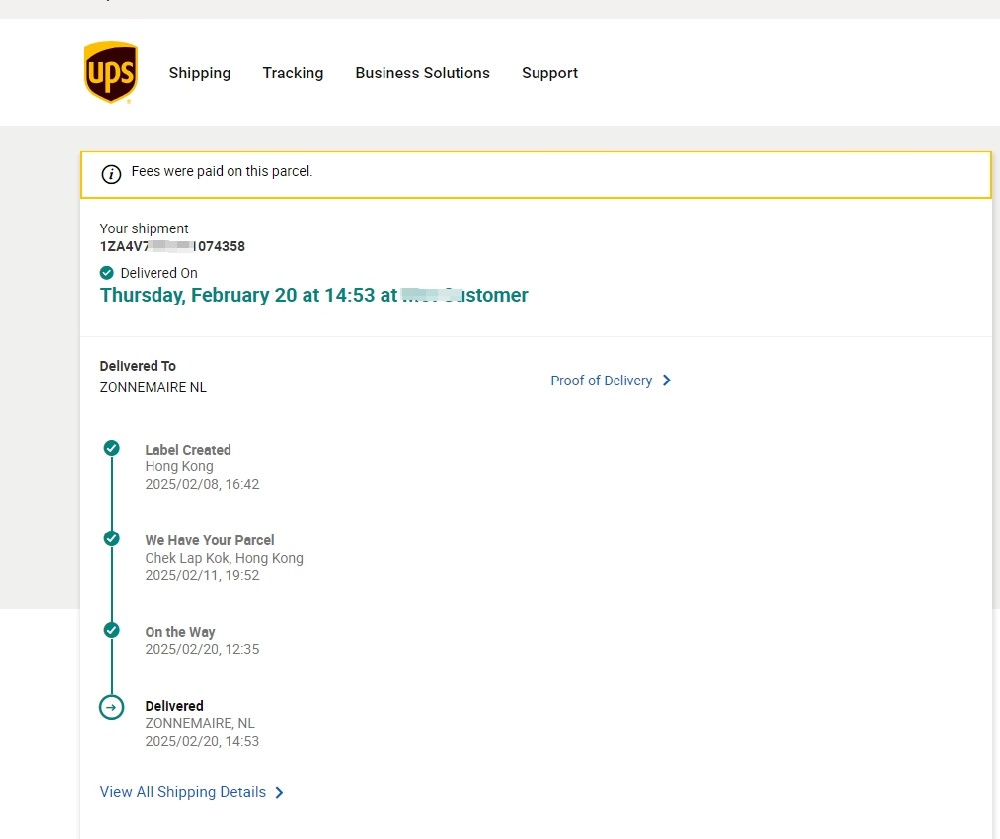Select the Label Created checkmark on the timeline
This screenshot has height=839, width=1000.
tap(112, 448)
